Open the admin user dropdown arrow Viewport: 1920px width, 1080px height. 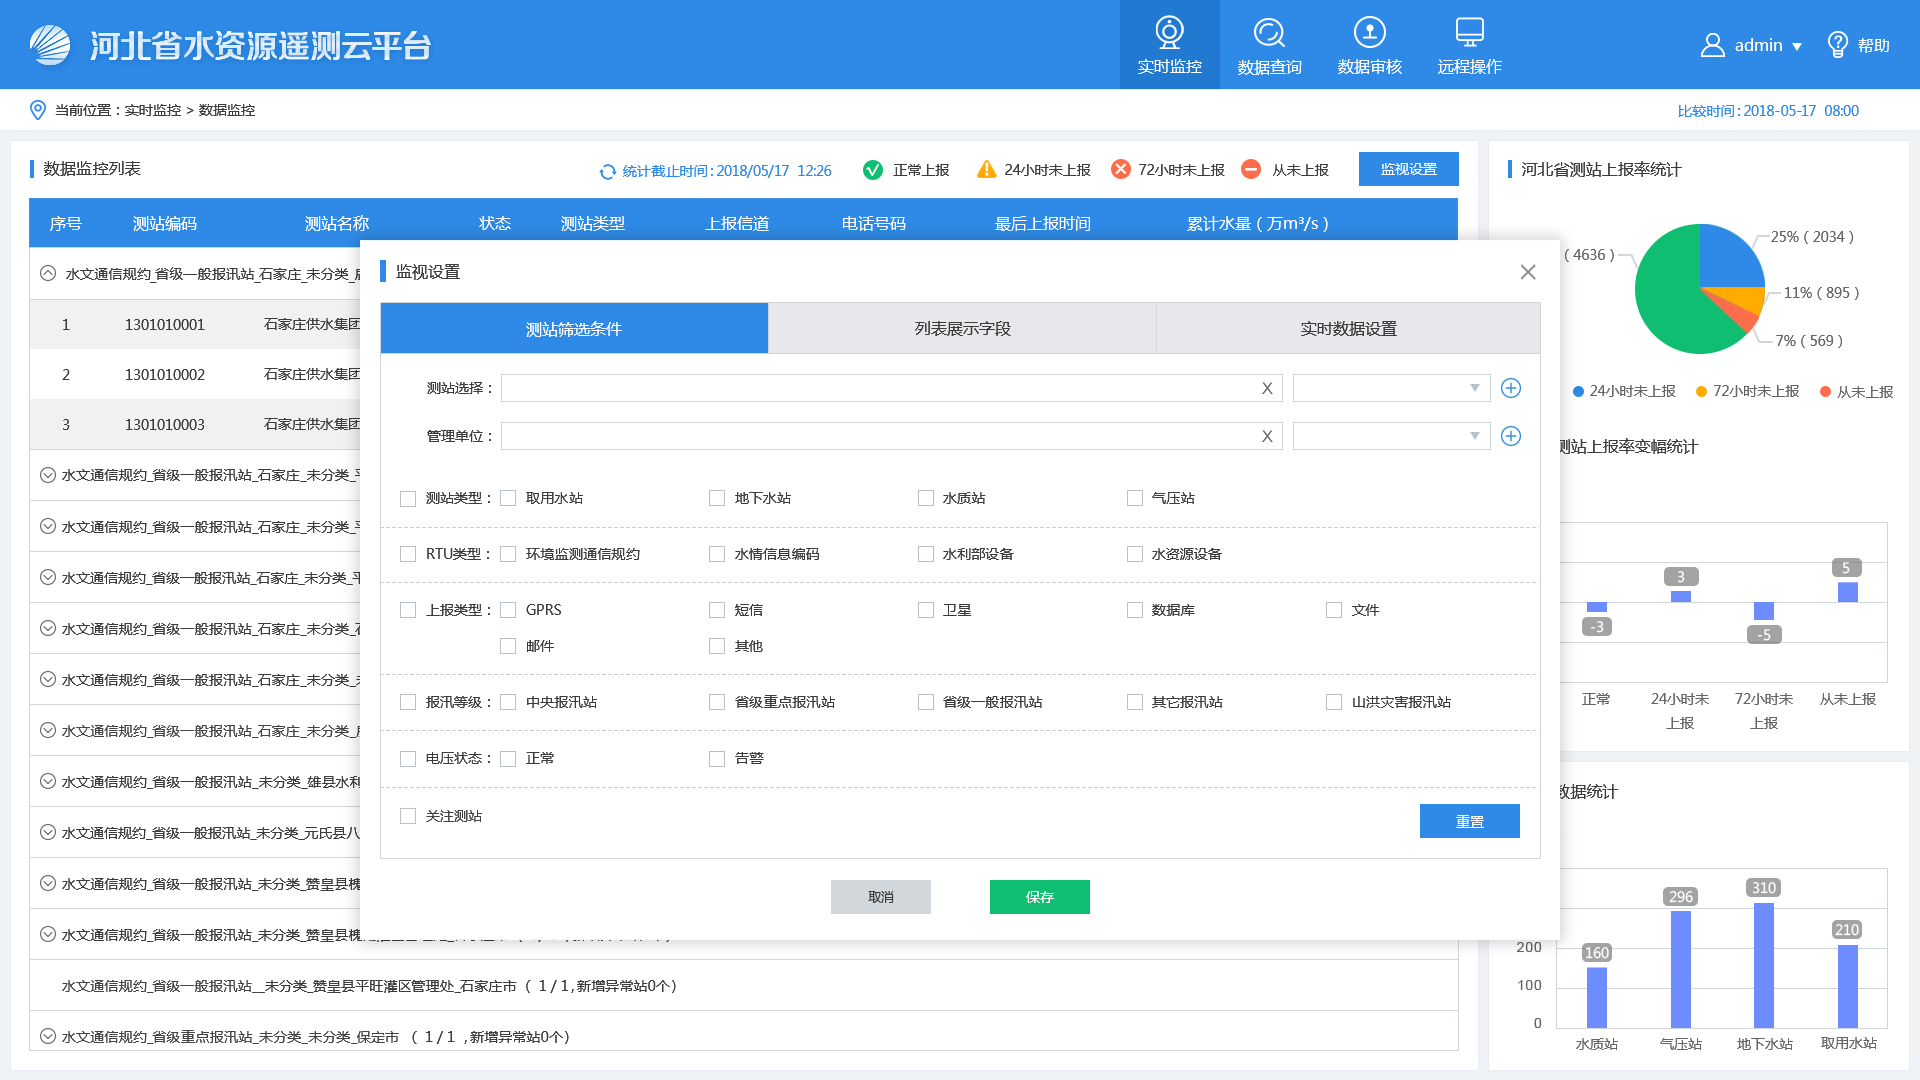[x=1797, y=46]
